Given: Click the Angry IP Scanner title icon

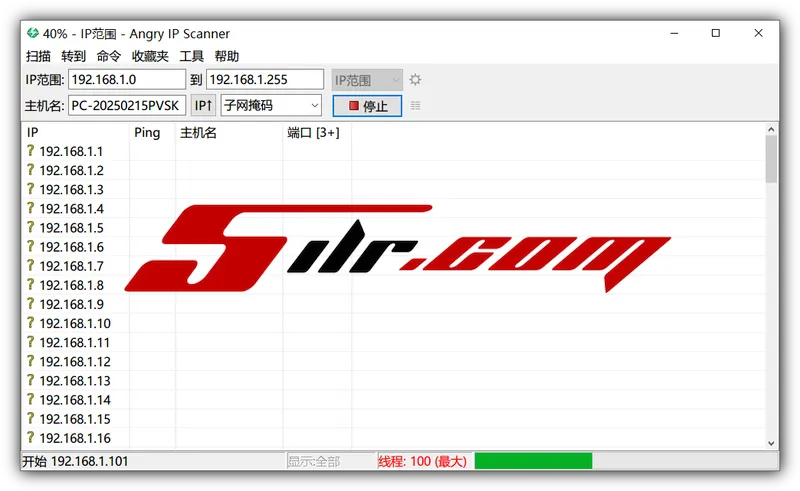Looking at the screenshot, I should tap(33, 33).
